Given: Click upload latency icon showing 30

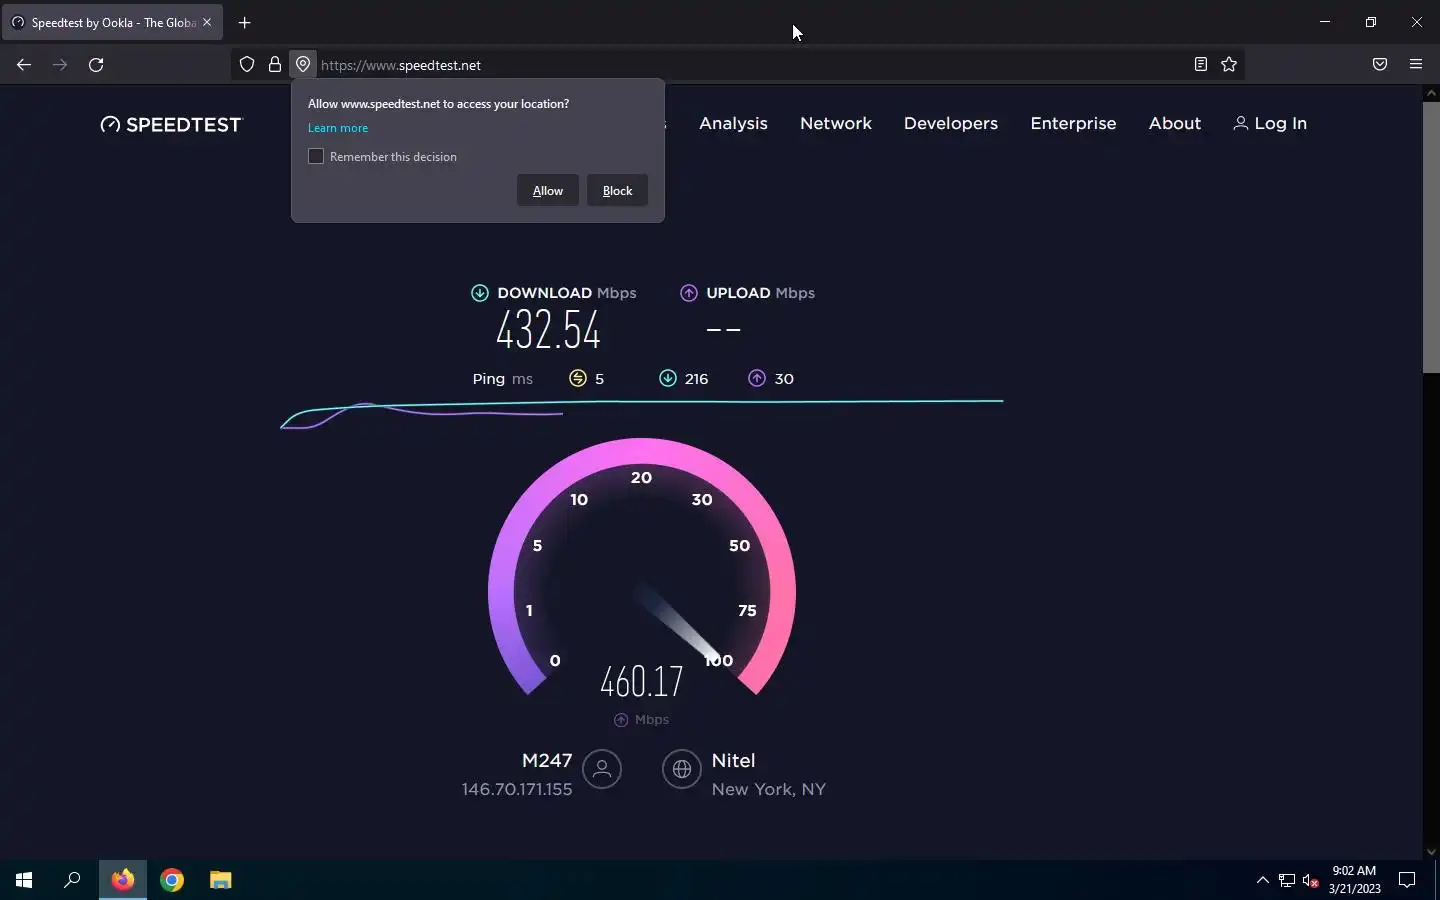Looking at the screenshot, I should [757, 378].
